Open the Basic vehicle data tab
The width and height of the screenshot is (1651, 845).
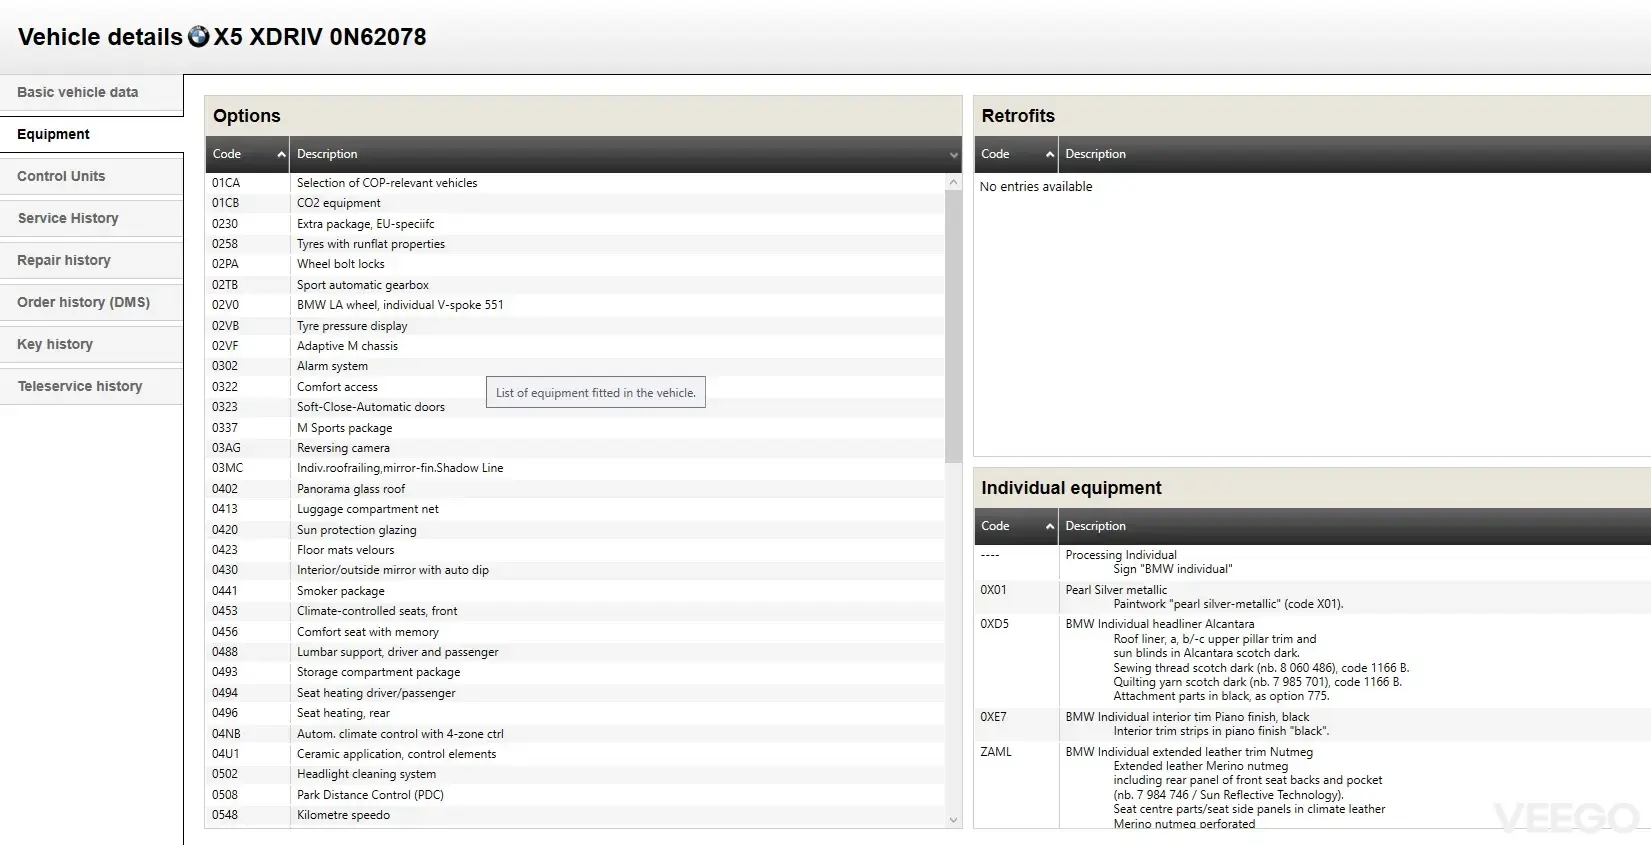coord(91,92)
